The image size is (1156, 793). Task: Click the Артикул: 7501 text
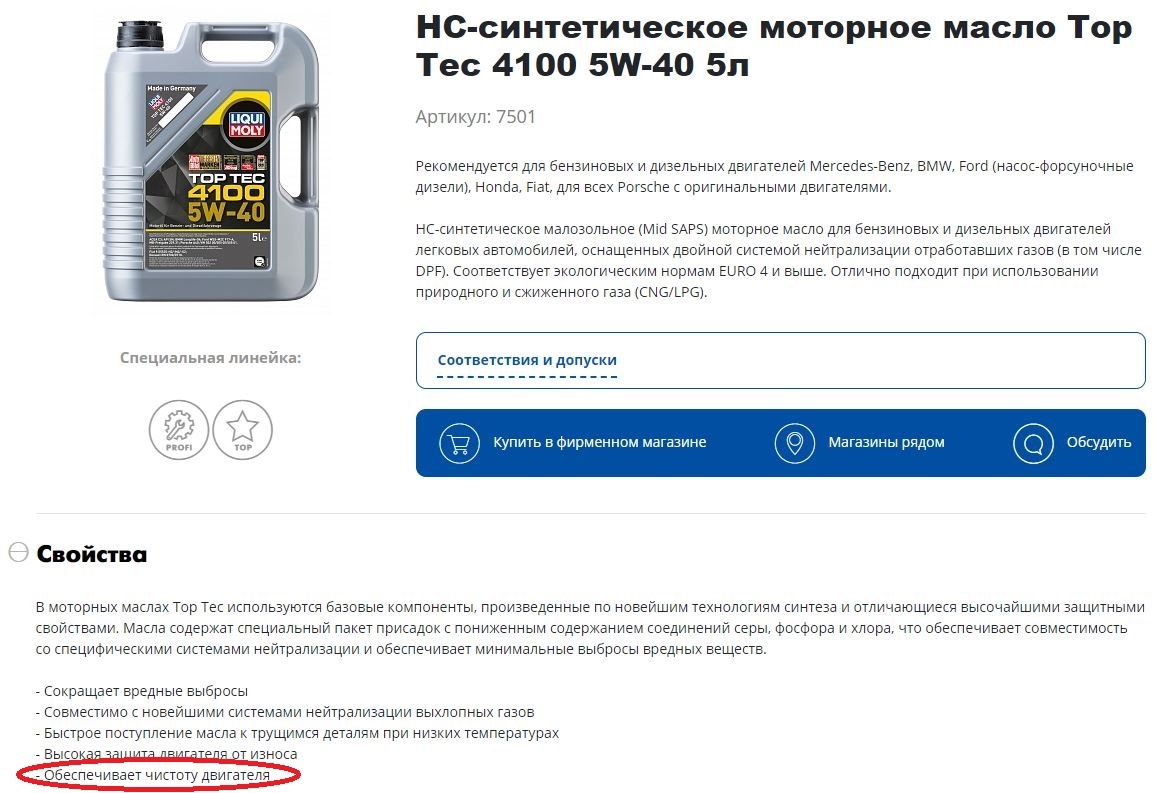click(x=476, y=116)
